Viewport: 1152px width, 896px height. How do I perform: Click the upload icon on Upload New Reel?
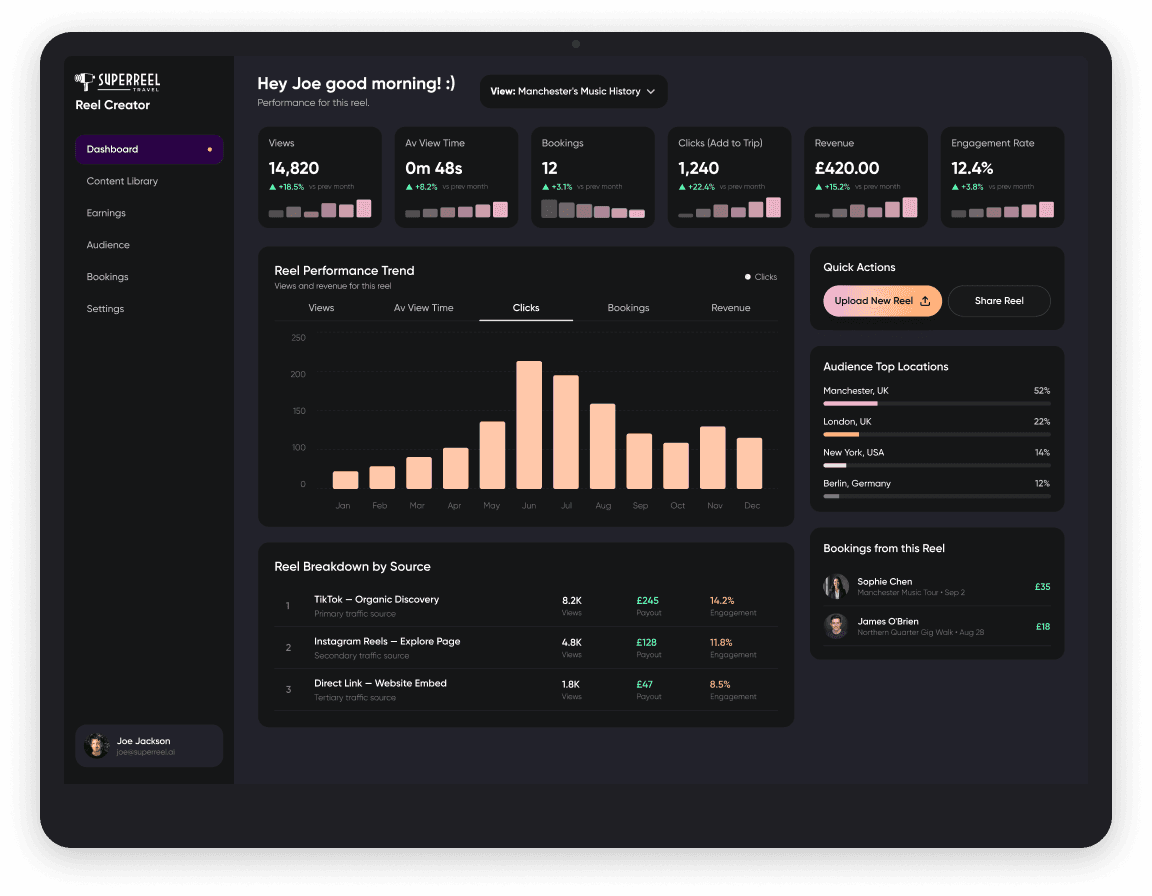tap(925, 301)
